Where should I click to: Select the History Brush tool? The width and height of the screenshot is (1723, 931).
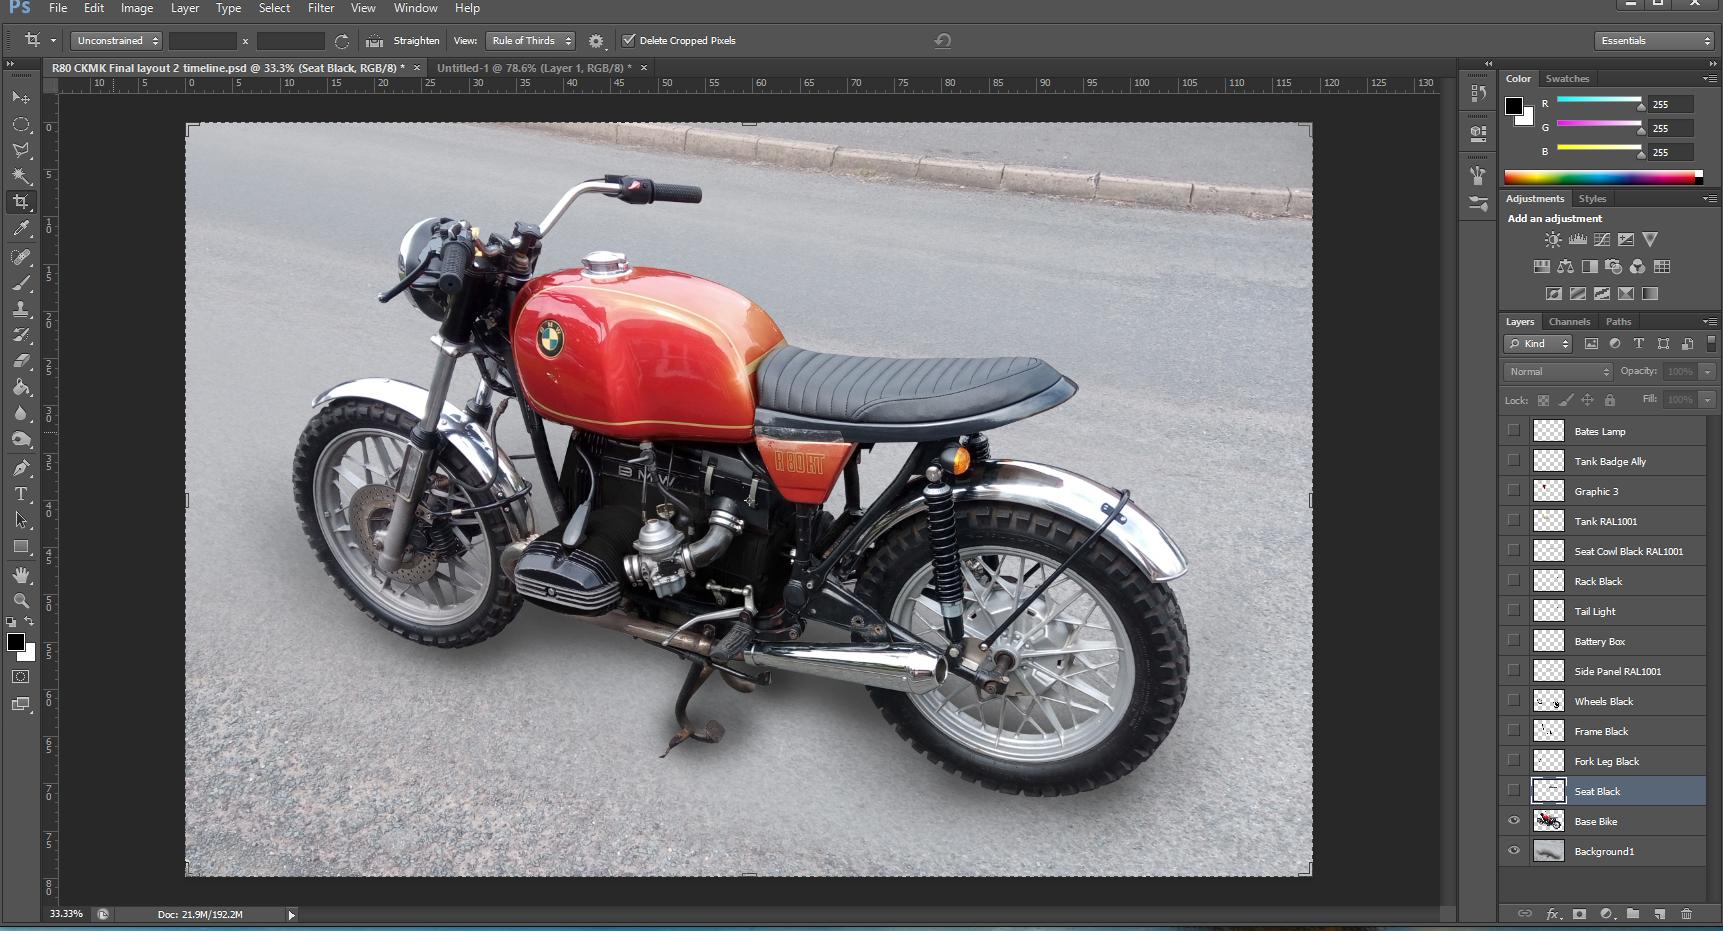(21, 335)
